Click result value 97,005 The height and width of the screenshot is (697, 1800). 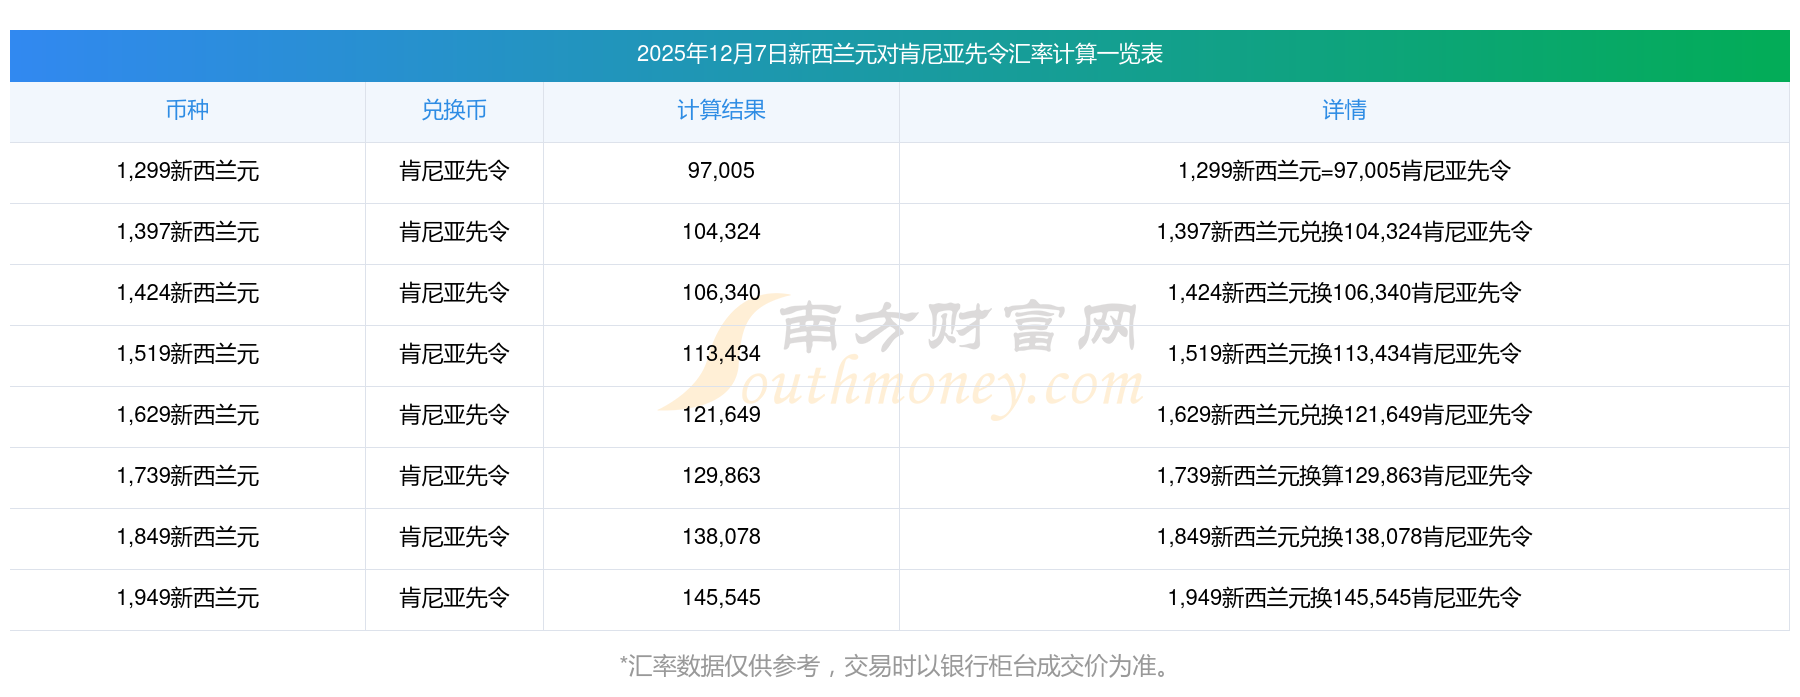tap(721, 171)
